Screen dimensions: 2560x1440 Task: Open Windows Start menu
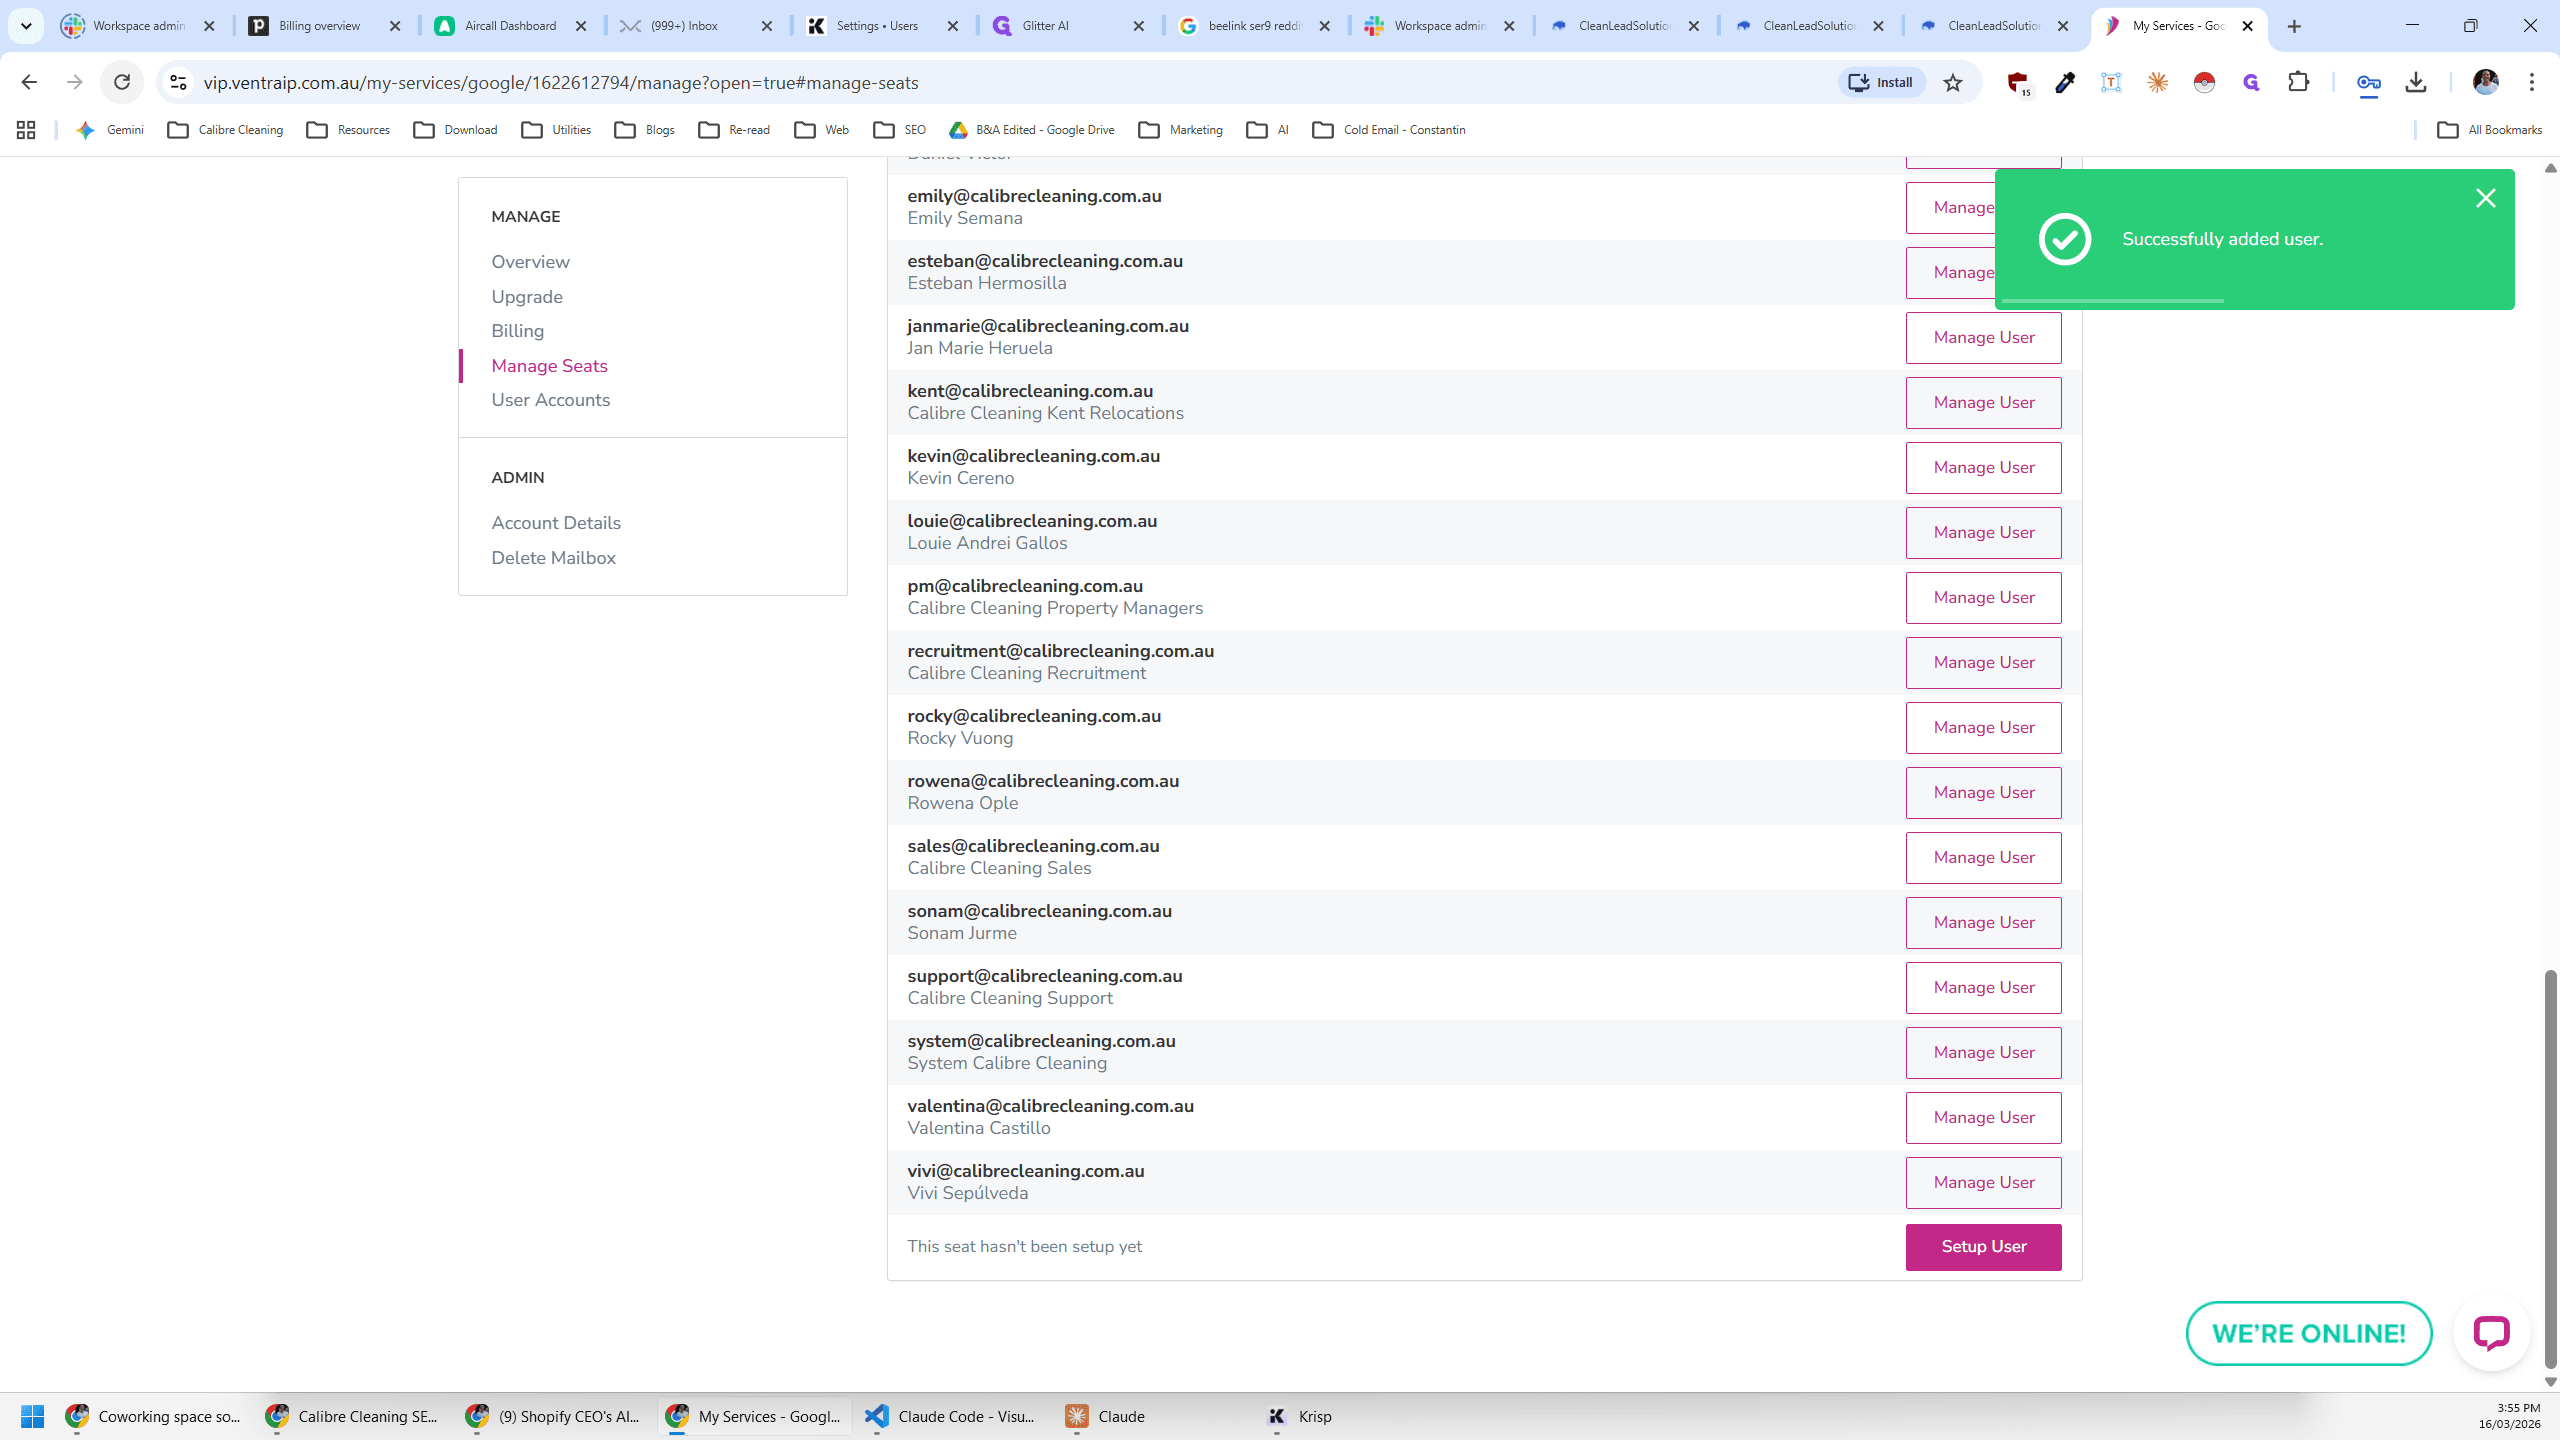click(x=32, y=1416)
